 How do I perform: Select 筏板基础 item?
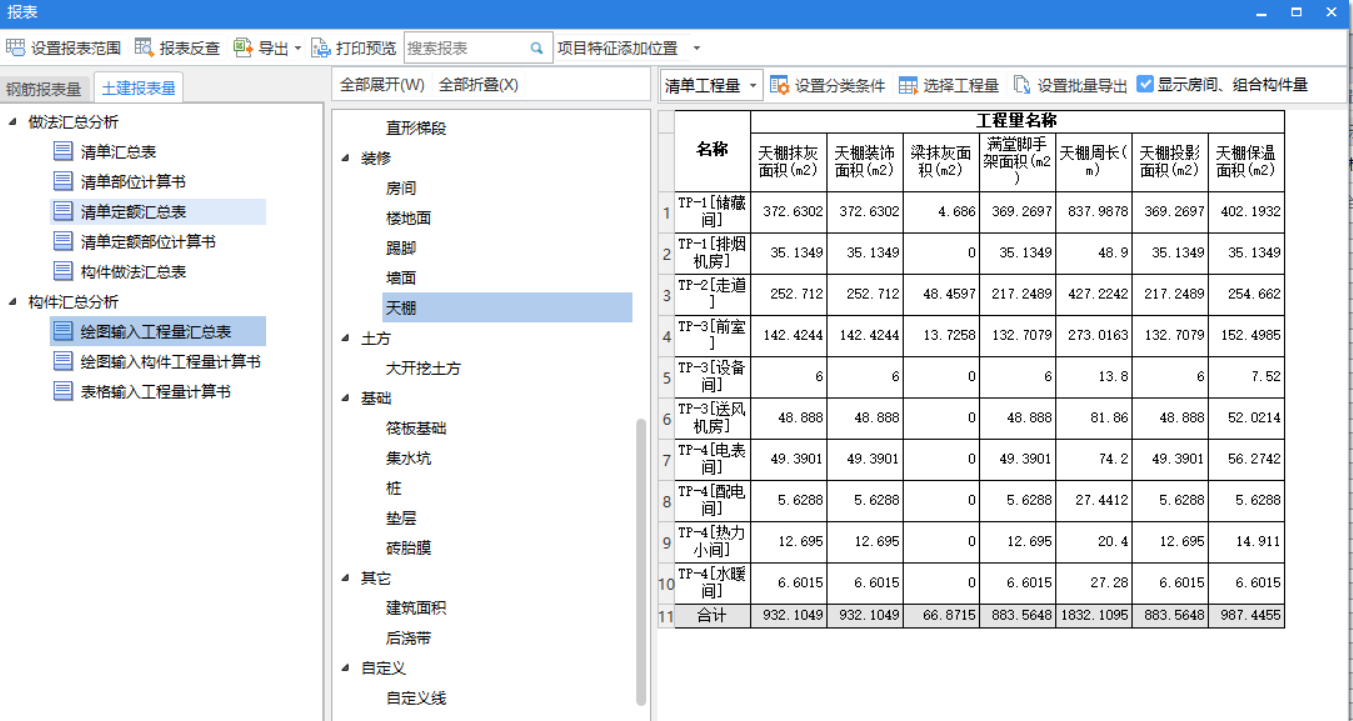pyautogui.click(x=416, y=428)
